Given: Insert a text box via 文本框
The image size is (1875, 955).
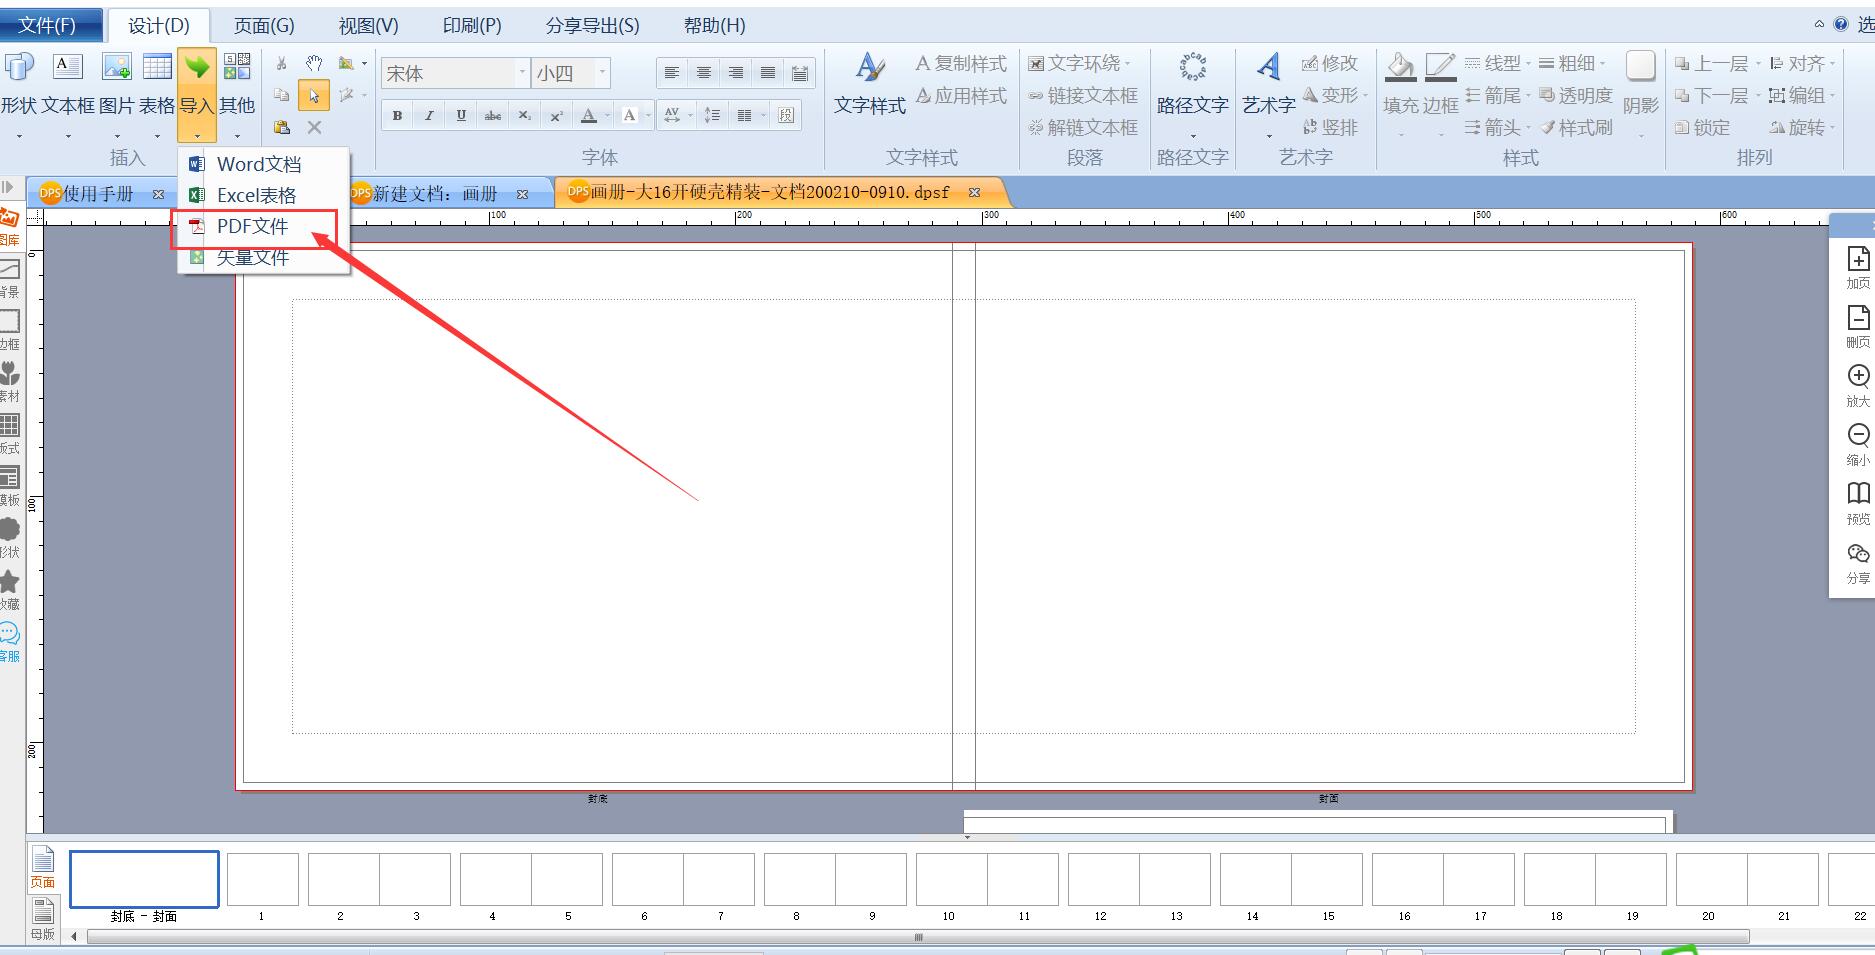Looking at the screenshot, I should [x=67, y=84].
